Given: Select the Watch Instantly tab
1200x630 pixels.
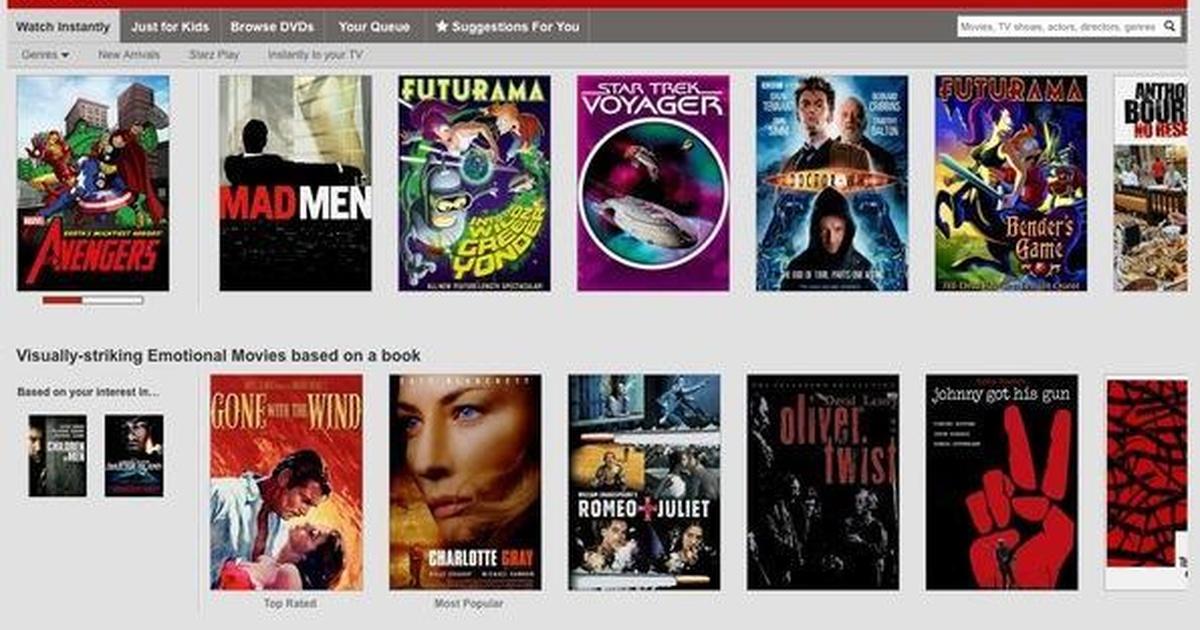Looking at the screenshot, I should click(62, 27).
